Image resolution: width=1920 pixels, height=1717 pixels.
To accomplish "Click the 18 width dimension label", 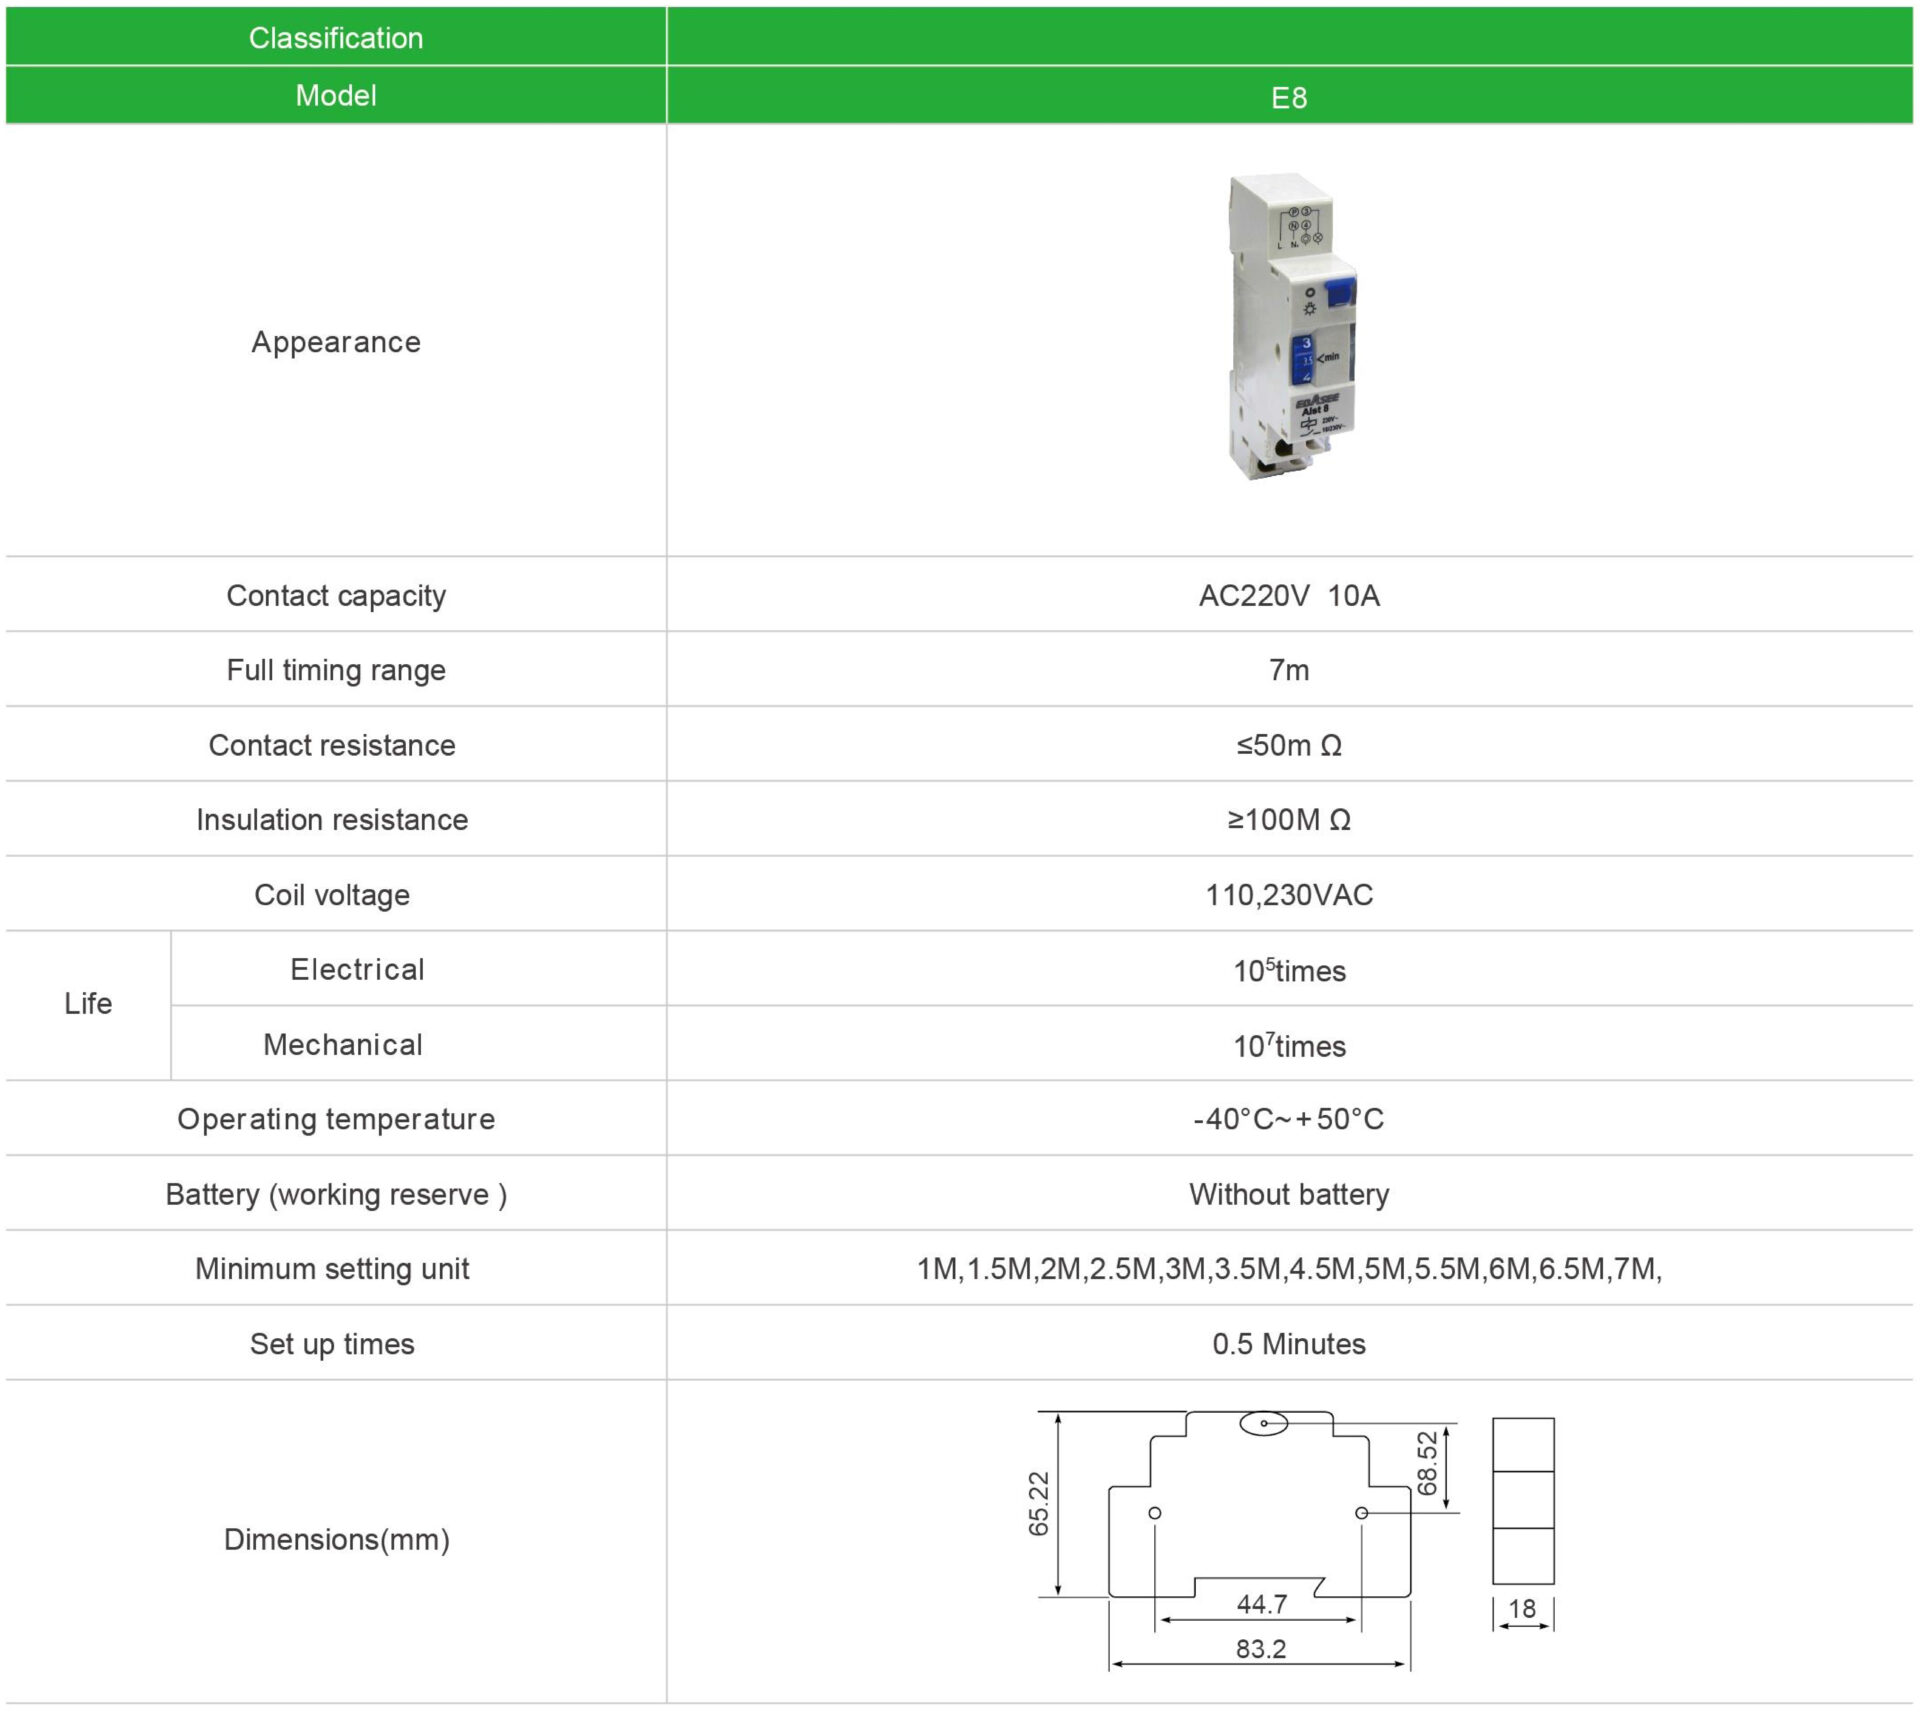I will tap(1521, 1609).
